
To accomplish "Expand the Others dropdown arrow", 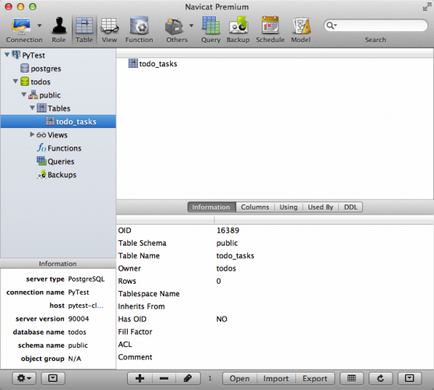I will [191, 25].
